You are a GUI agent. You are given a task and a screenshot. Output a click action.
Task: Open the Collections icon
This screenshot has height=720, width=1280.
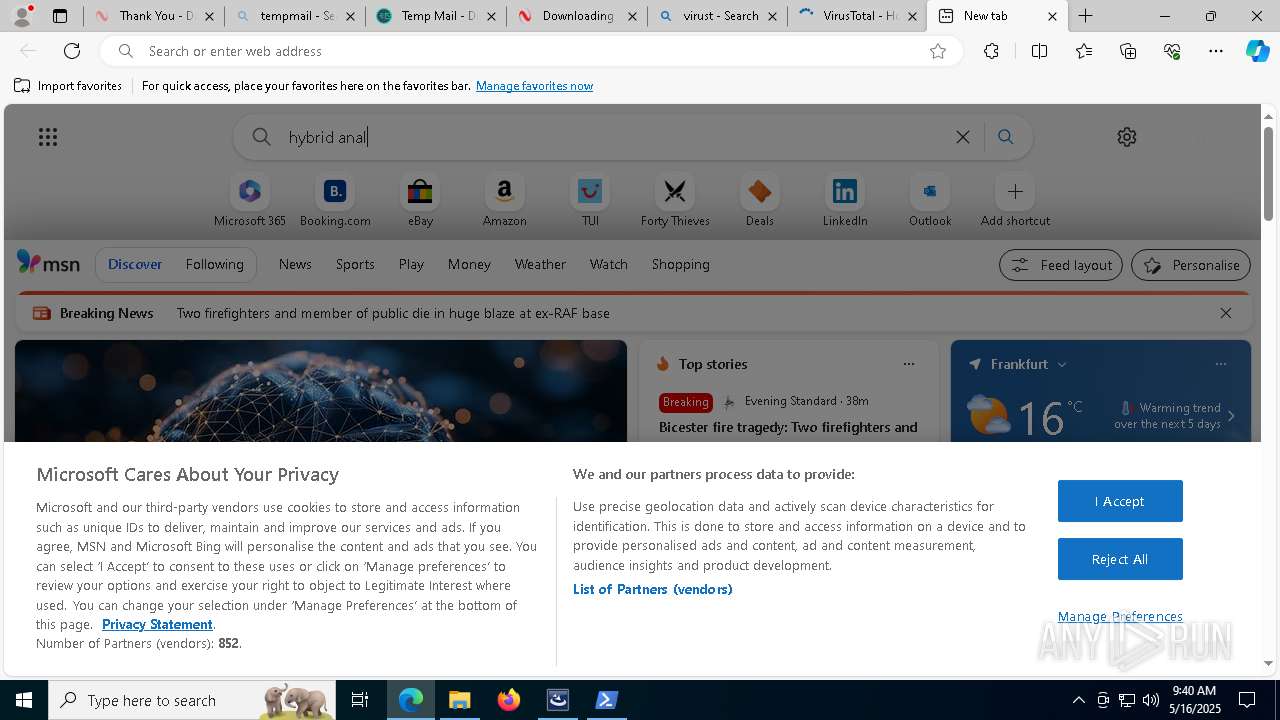[x=1128, y=51]
